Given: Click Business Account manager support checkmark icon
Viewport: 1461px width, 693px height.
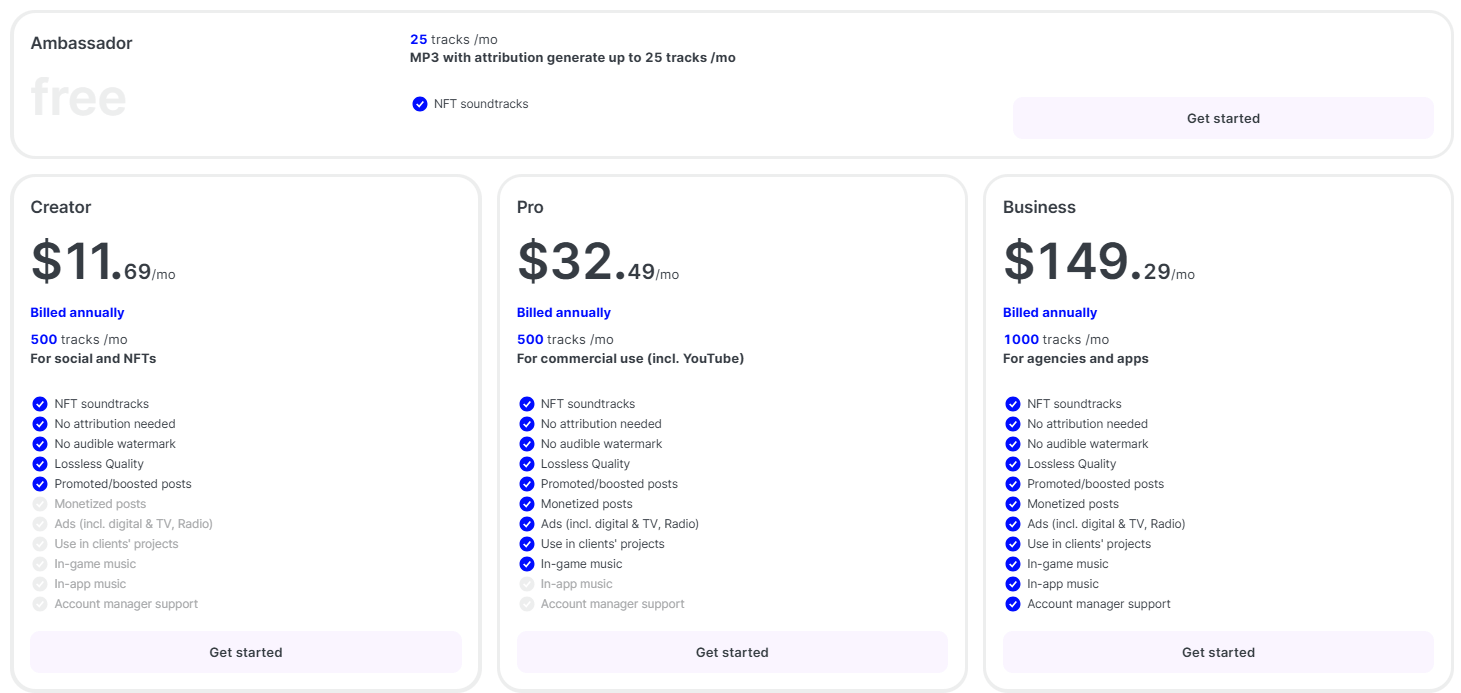Looking at the screenshot, I should tap(1013, 604).
